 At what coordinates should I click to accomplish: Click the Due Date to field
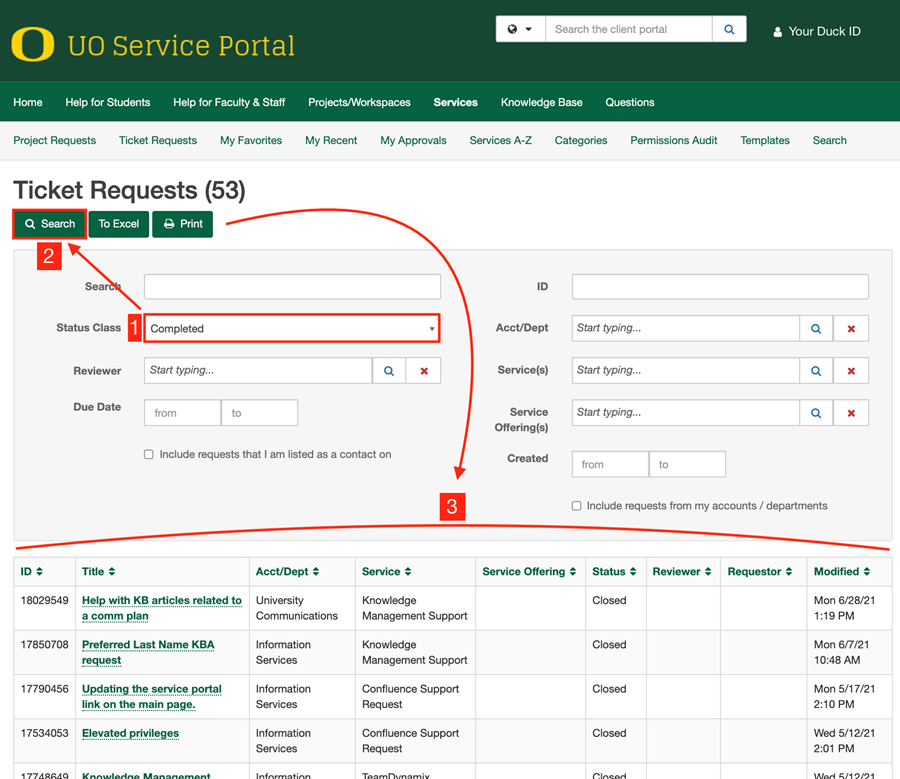click(259, 413)
